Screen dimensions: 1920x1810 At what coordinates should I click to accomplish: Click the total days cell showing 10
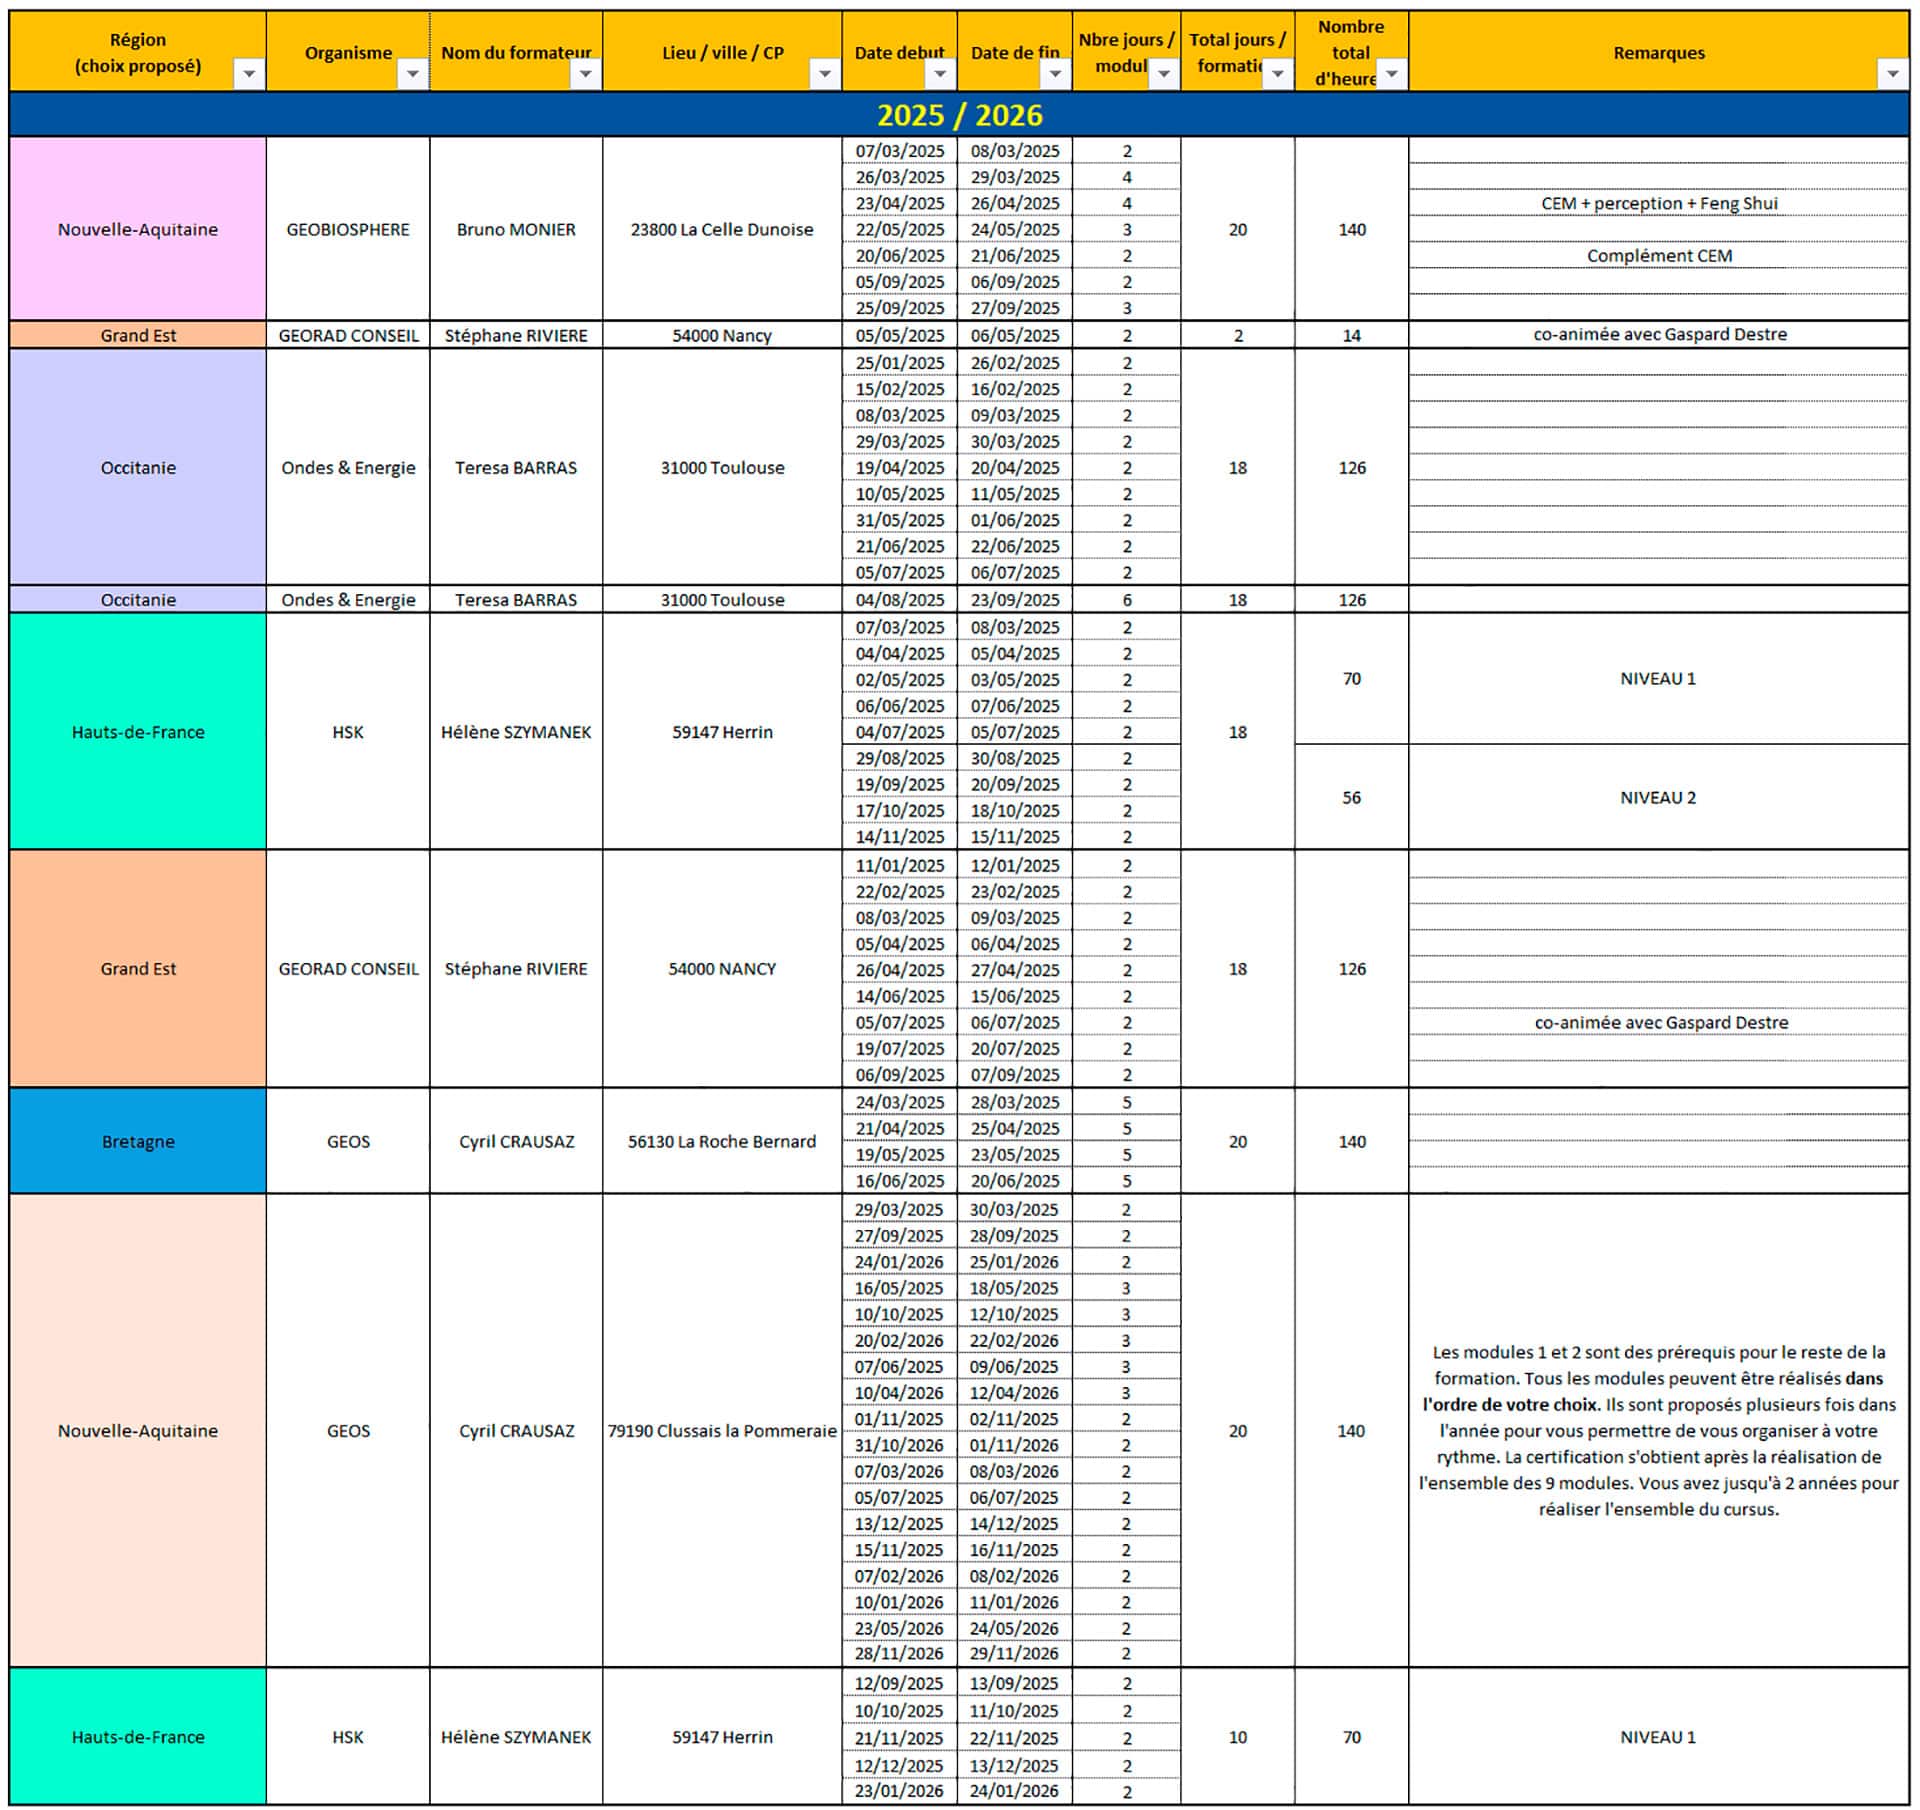coord(1238,1737)
